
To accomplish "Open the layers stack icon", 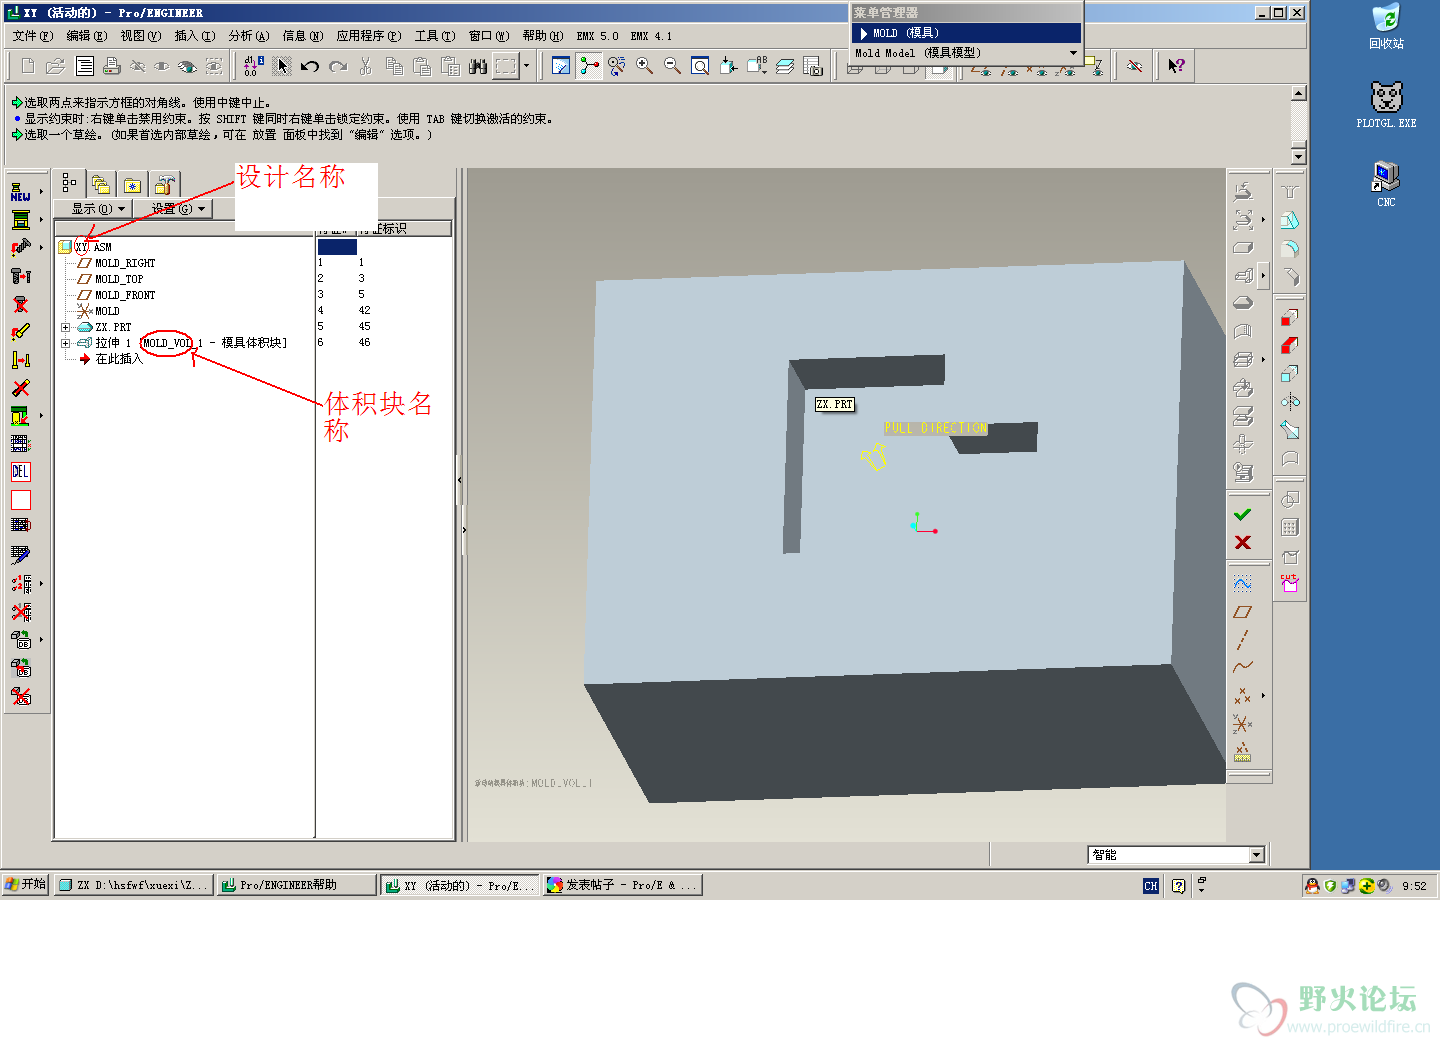I will (x=785, y=66).
